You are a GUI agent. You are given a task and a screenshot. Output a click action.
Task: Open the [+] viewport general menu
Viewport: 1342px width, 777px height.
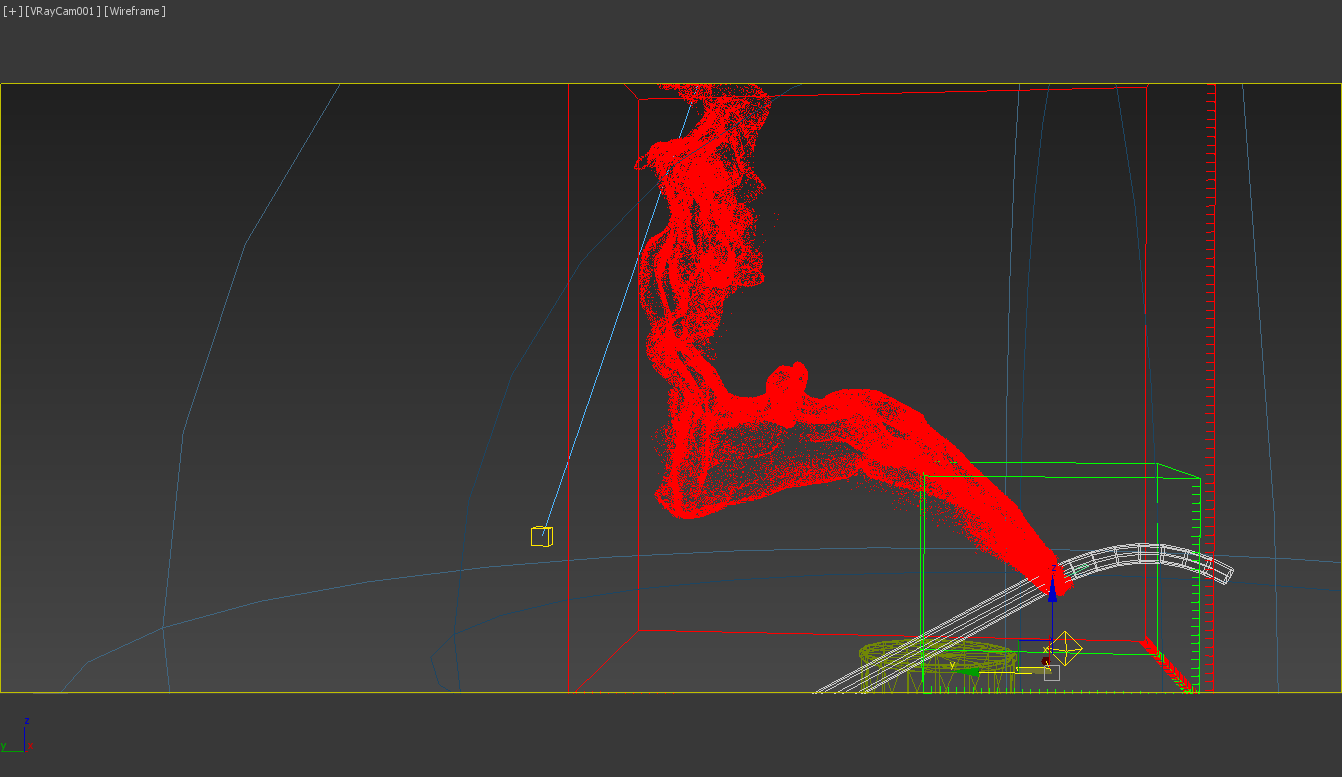pos(12,11)
